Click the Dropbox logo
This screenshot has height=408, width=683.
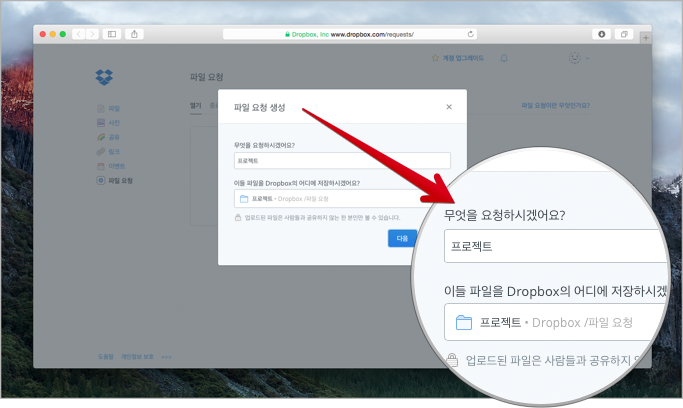tap(104, 77)
